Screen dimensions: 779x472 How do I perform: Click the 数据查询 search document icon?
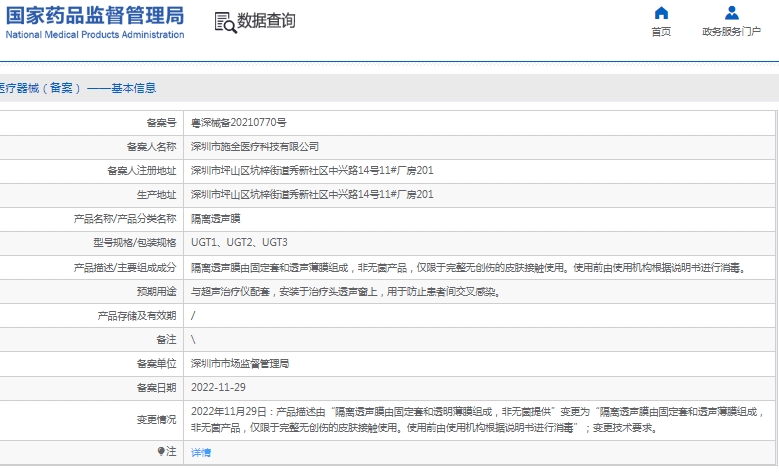pyautogui.click(x=225, y=22)
